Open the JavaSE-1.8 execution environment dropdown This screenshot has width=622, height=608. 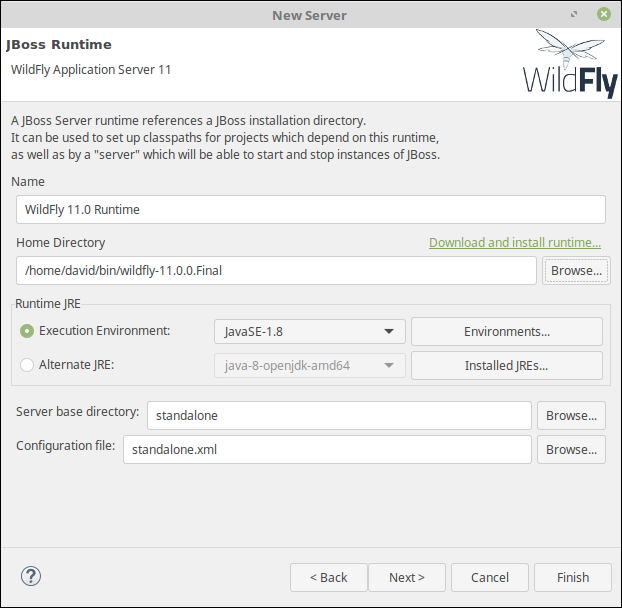coord(309,332)
